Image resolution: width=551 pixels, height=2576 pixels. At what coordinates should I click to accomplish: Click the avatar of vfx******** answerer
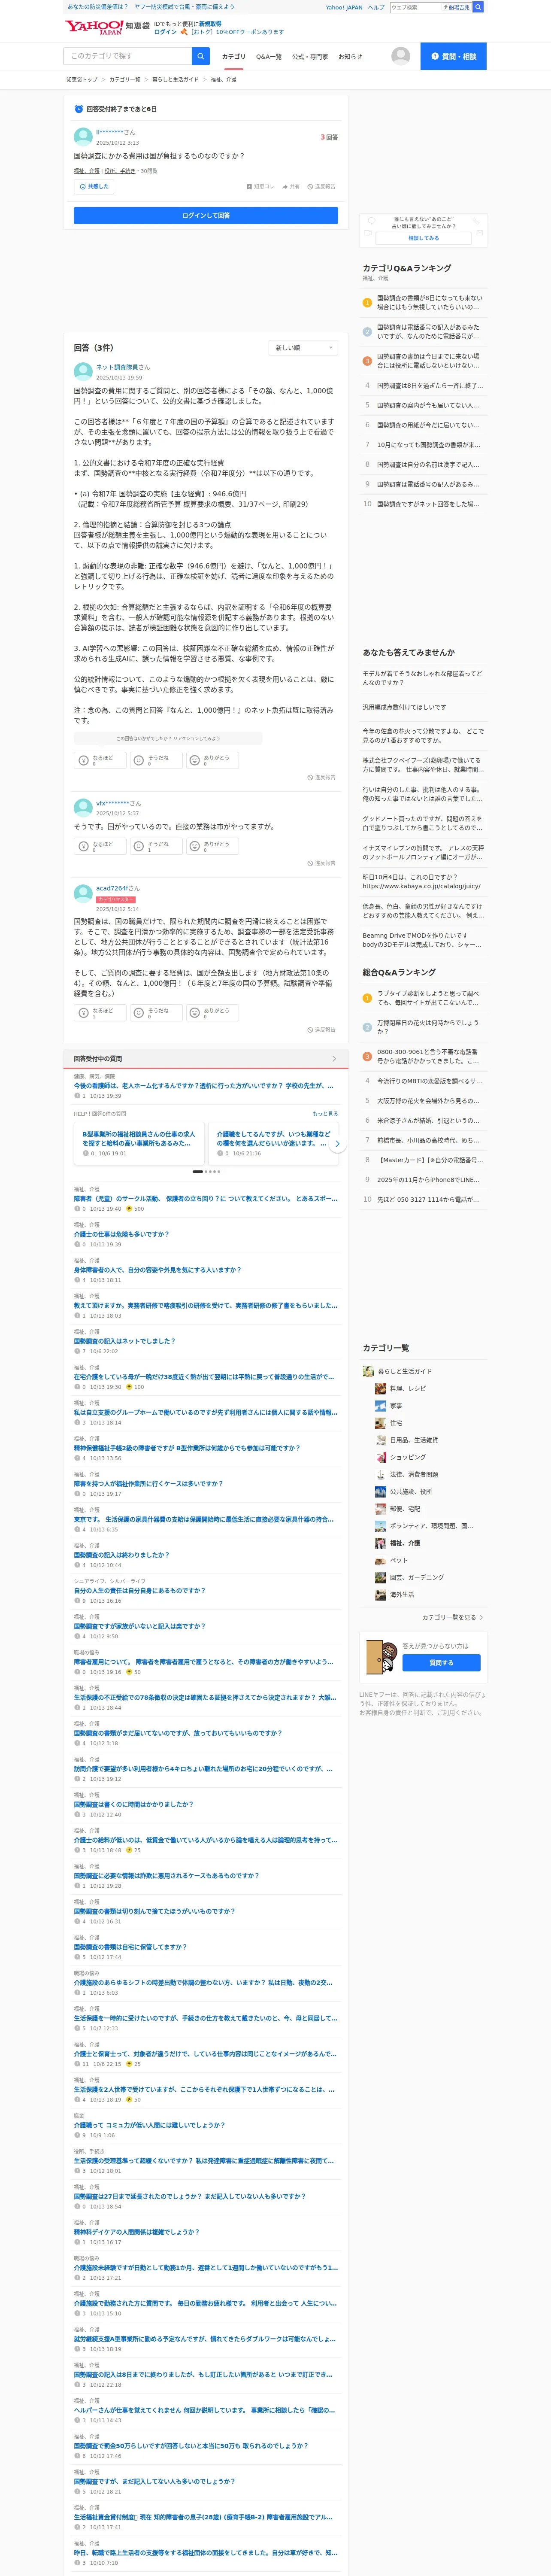(x=83, y=807)
